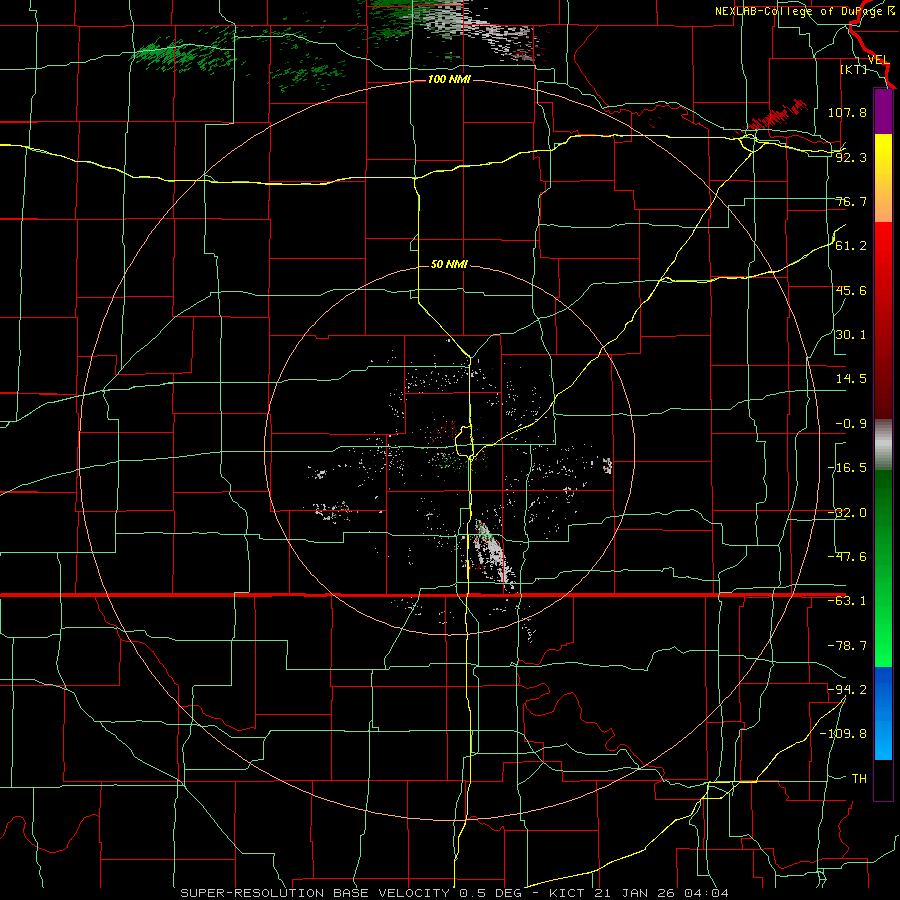Image resolution: width=900 pixels, height=900 pixels.
Task: Click the yellow-orange segment of color bar
Action: point(883,178)
